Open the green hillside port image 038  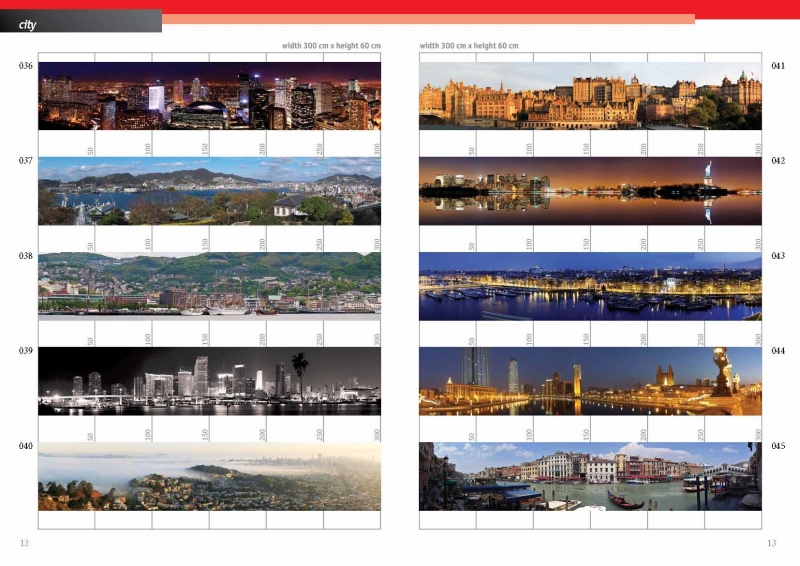click(x=209, y=284)
